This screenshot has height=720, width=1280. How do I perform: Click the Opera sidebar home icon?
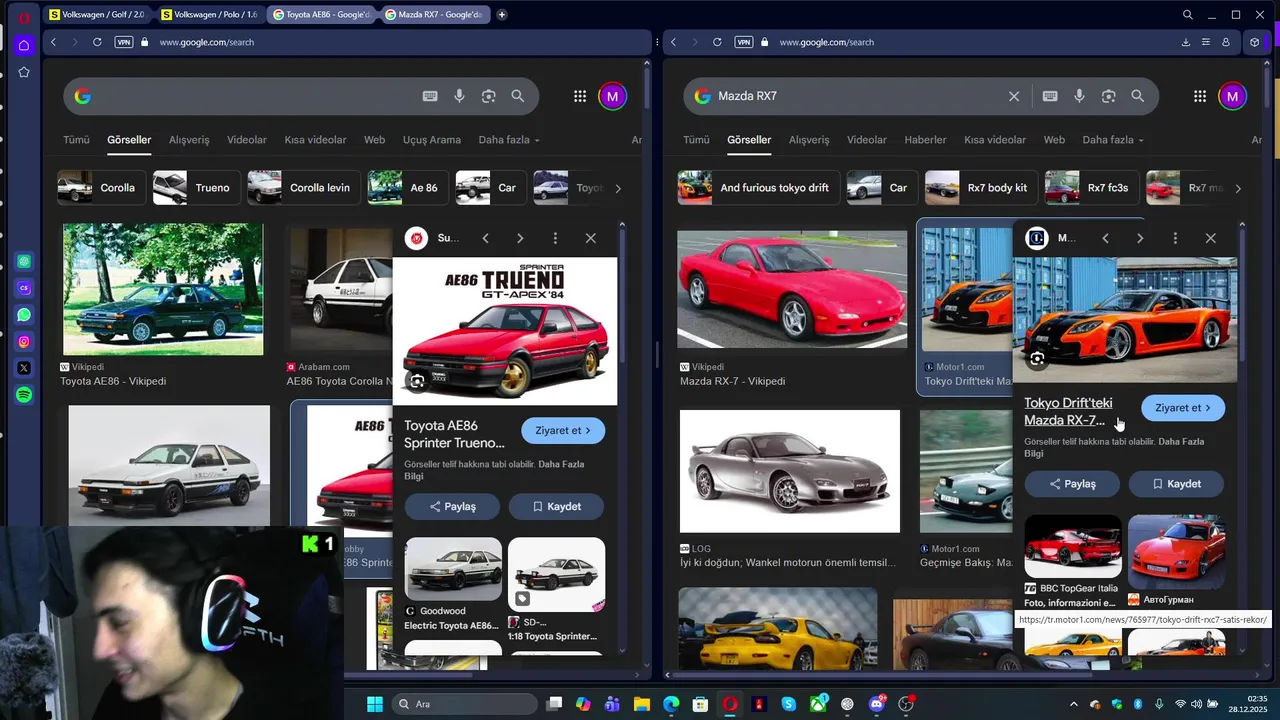click(x=24, y=45)
